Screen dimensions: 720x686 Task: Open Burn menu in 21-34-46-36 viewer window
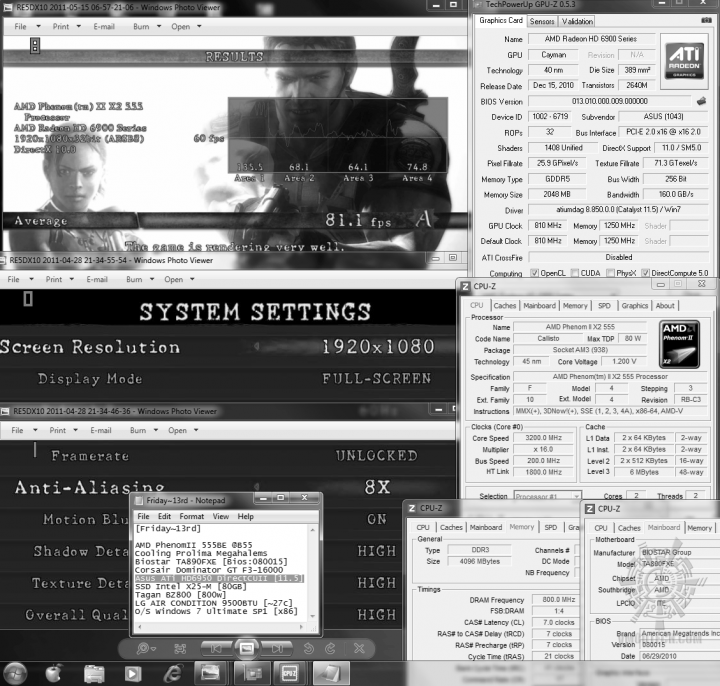tap(138, 430)
